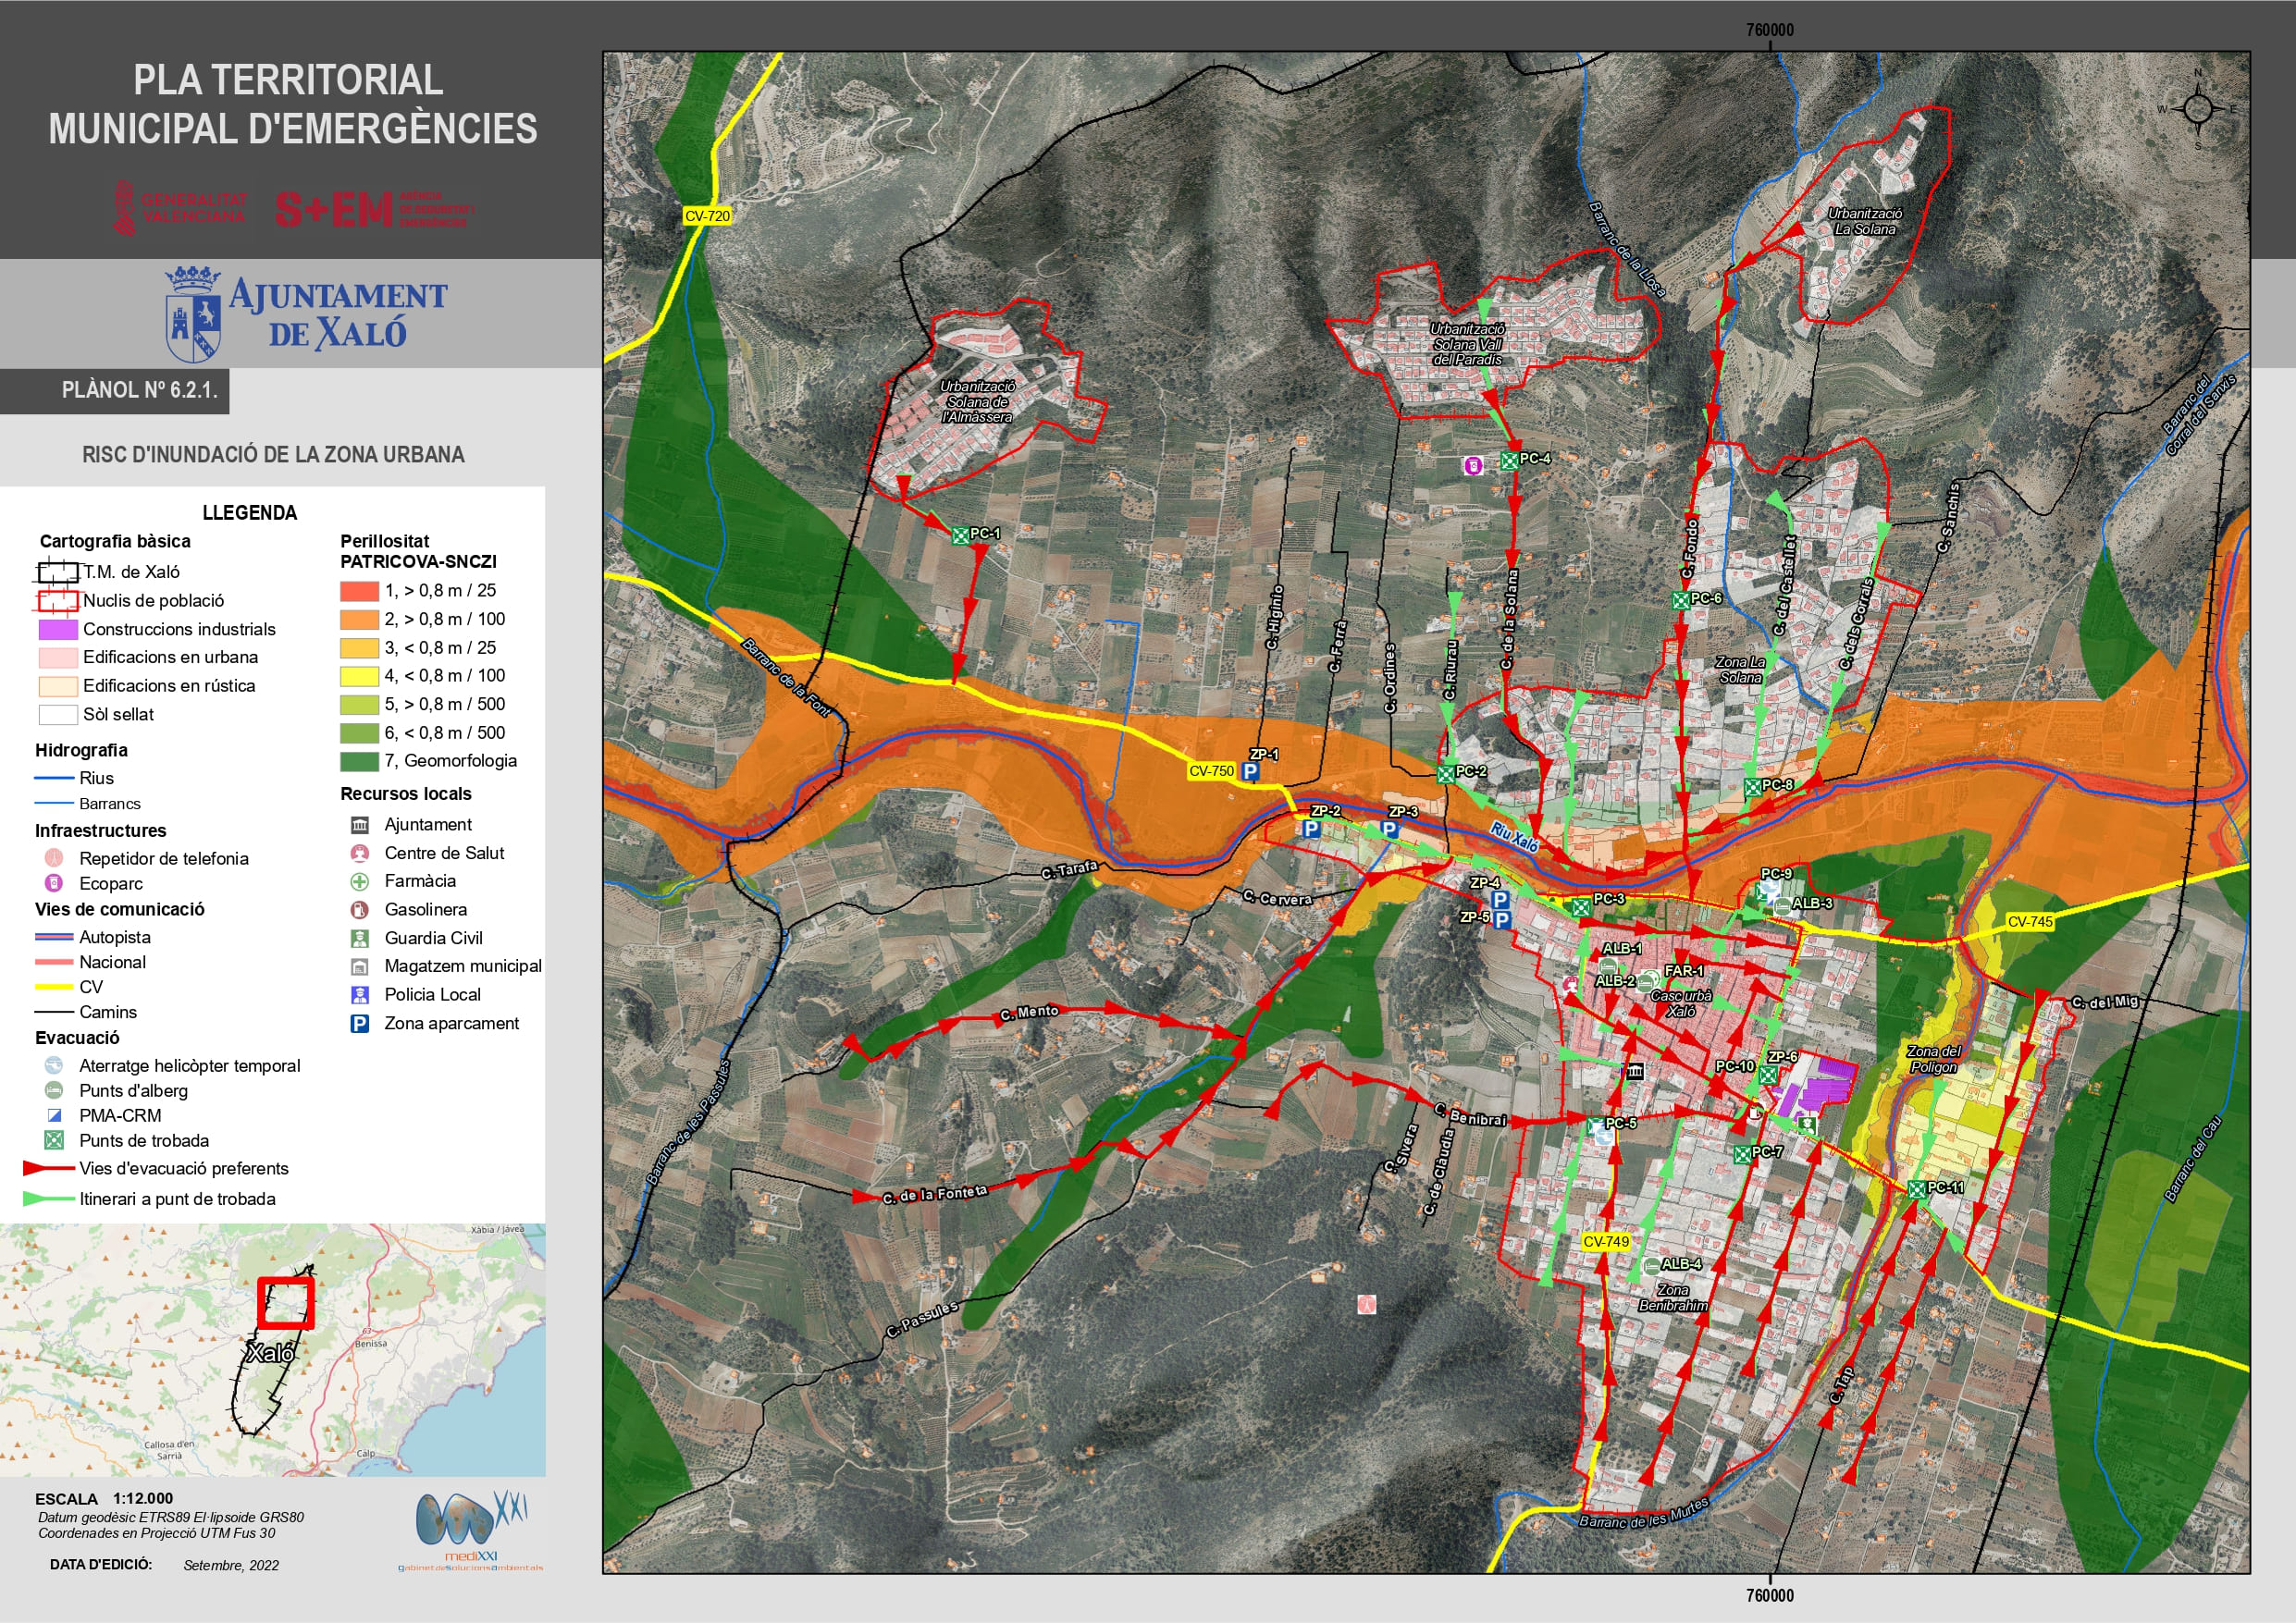The height and width of the screenshot is (1623, 2296).
Task: Click the Aterratge helicòpter temporal legend icon
Action: (54, 1065)
